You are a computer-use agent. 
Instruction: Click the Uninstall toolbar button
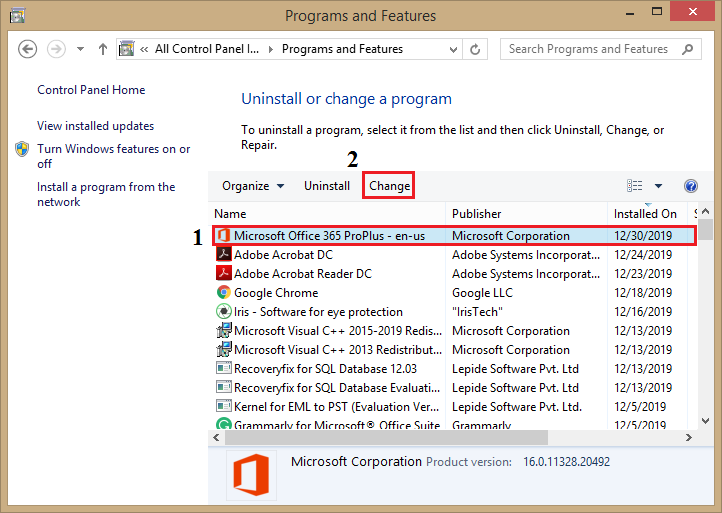327,186
